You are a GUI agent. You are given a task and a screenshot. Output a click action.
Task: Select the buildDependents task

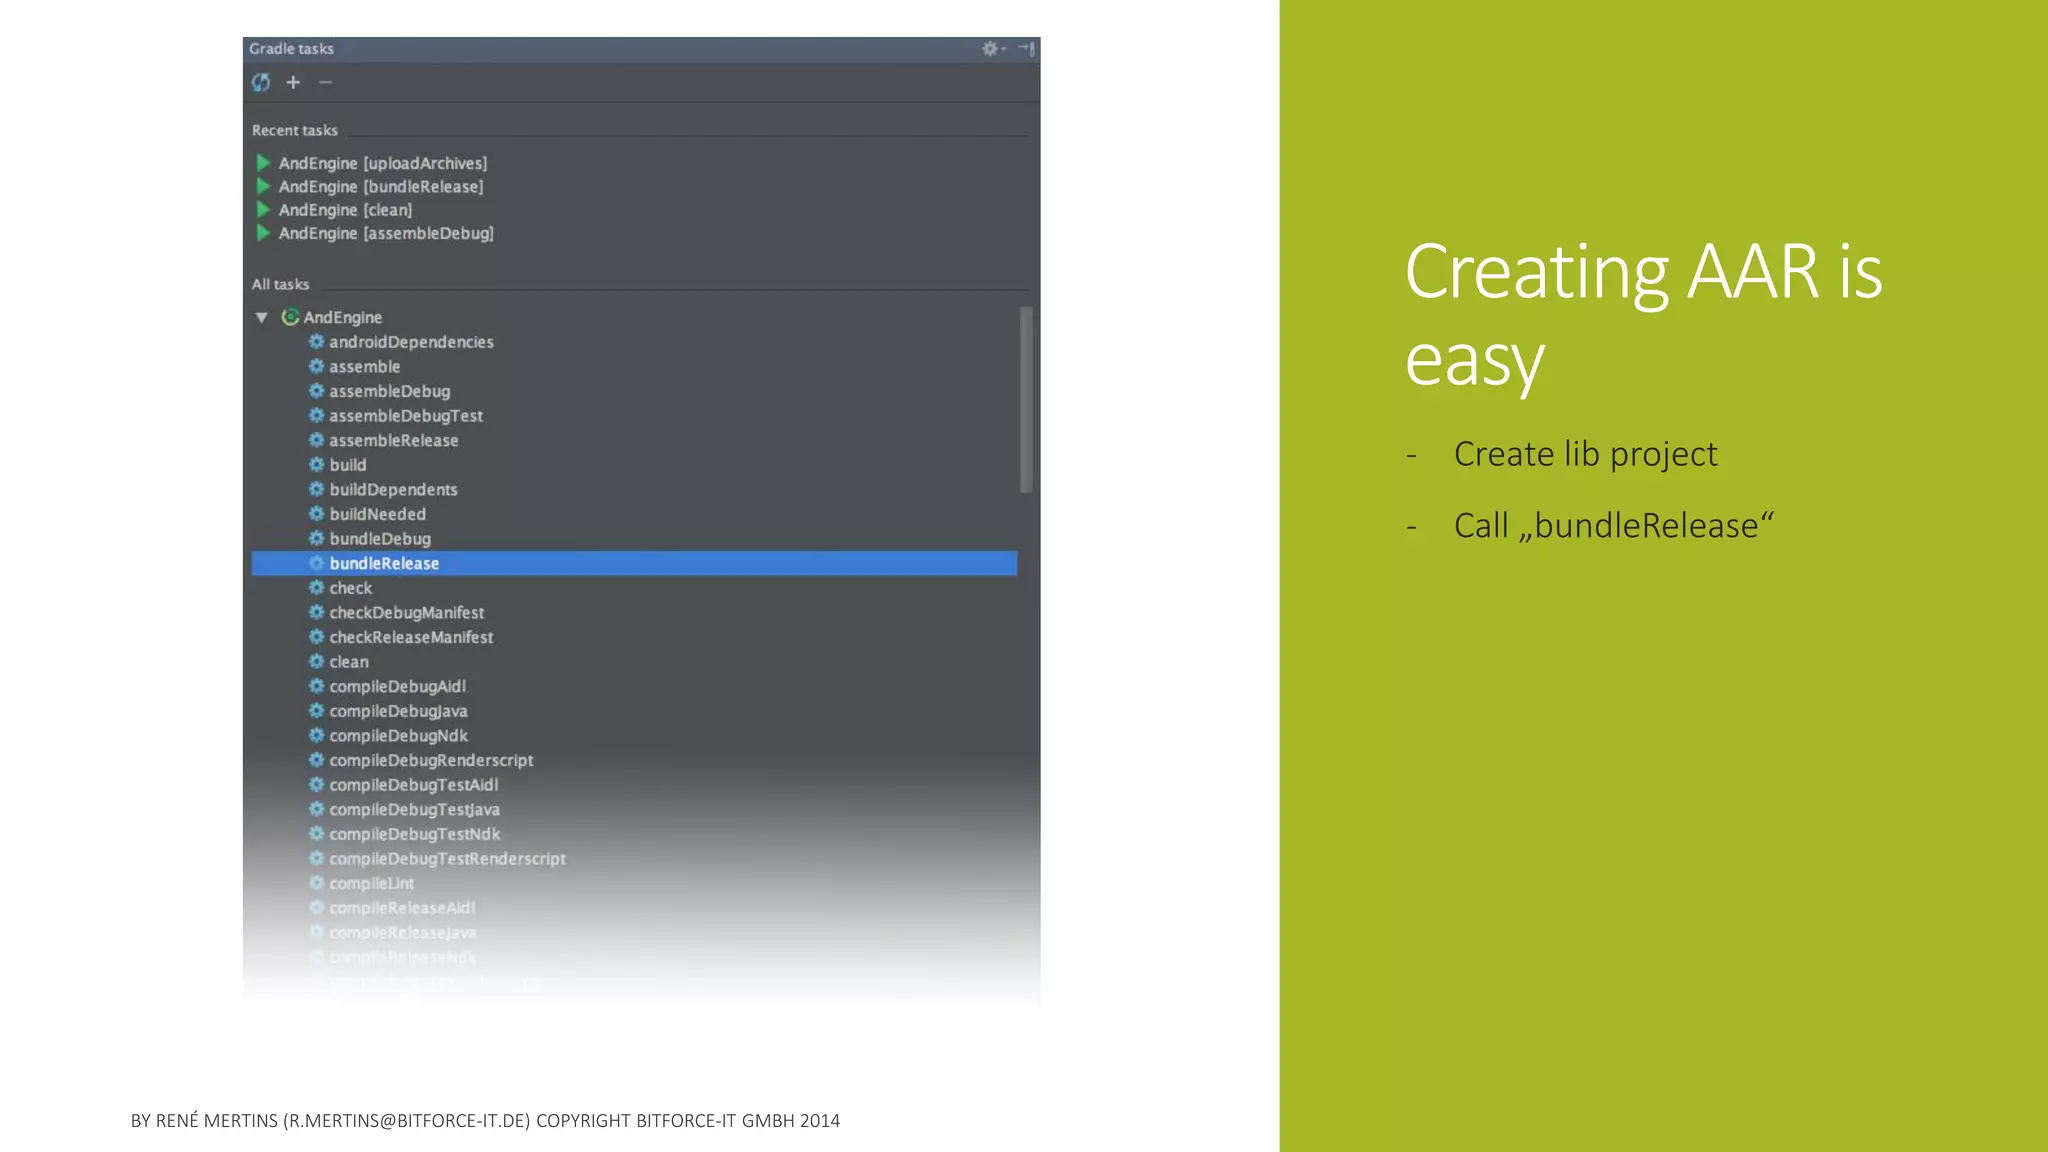click(383, 490)
